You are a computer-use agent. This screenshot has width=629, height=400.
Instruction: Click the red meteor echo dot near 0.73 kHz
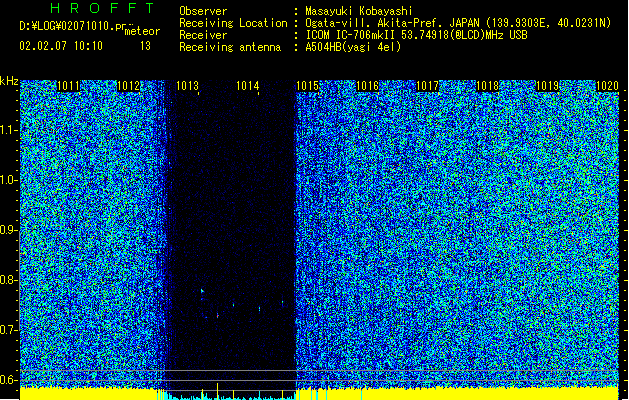point(218,316)
